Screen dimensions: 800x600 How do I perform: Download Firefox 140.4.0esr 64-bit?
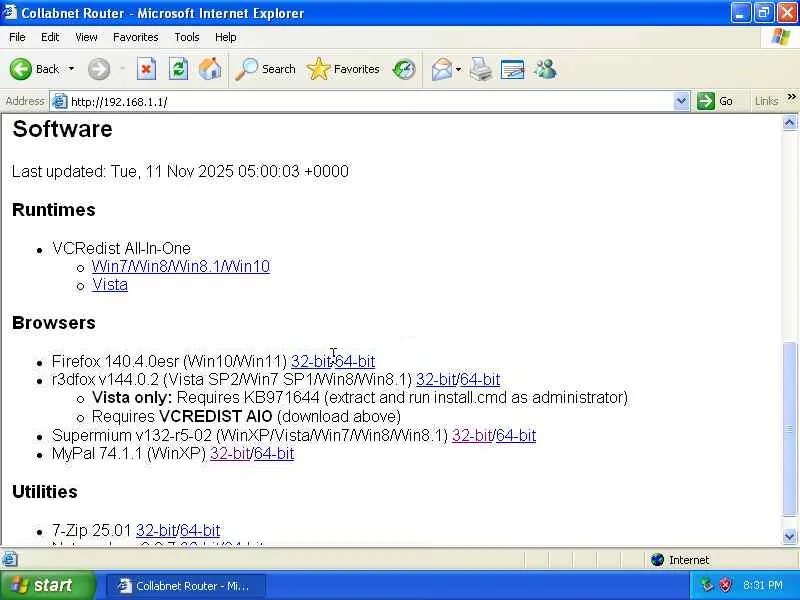pos(355,361)
